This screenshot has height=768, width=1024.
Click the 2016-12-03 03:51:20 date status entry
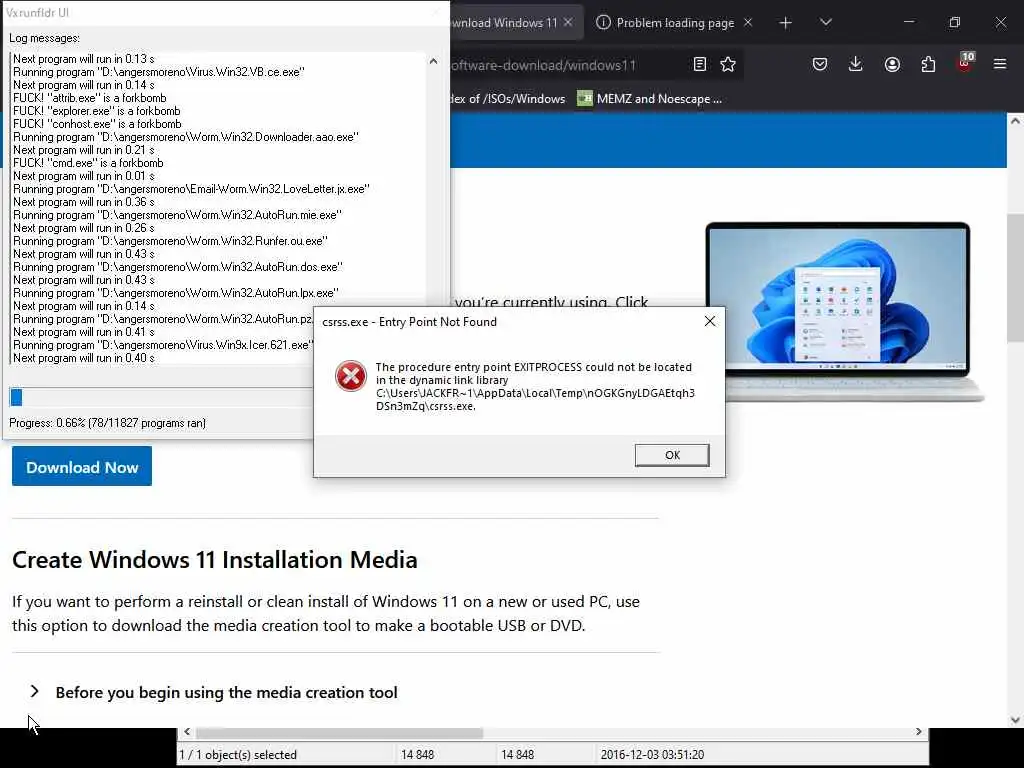coord(652,754)
